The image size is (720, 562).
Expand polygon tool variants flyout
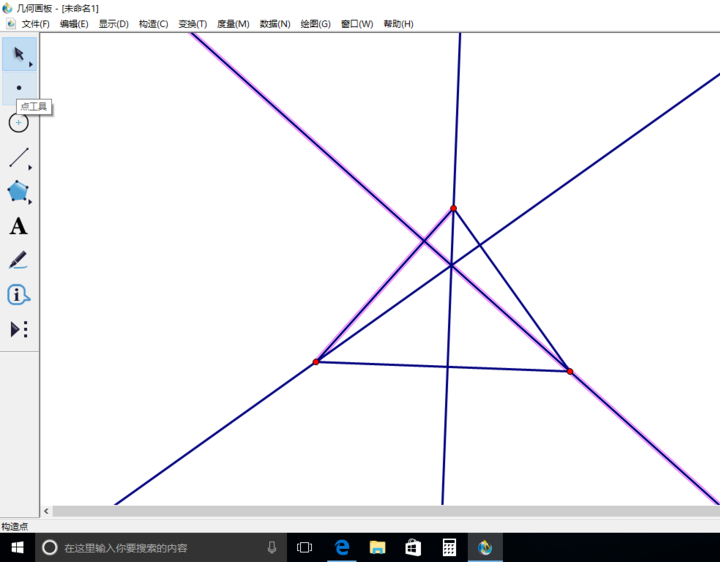point(30,202)
